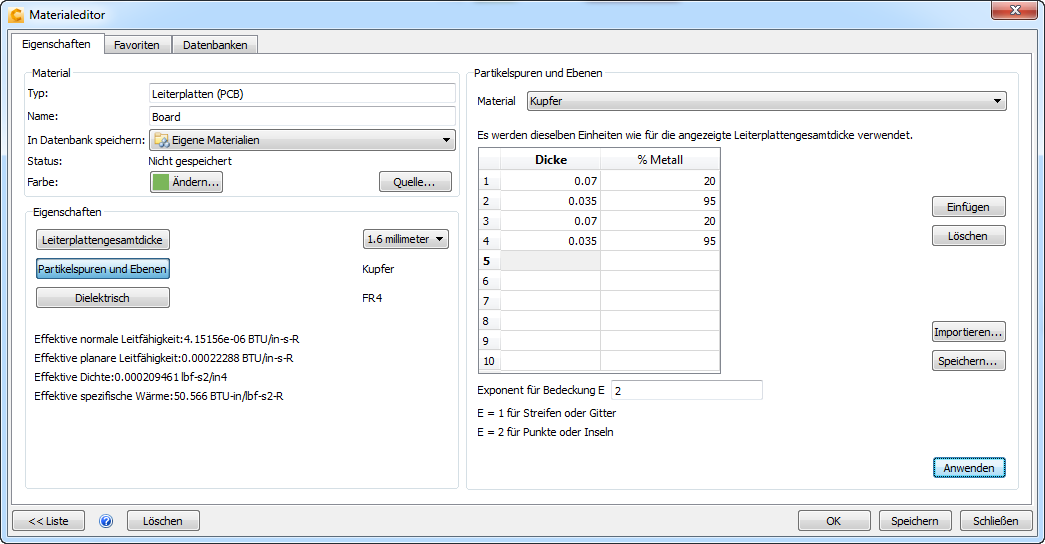Viewport: 1045px width, 544px height.
Task: Click the % Metall column header
Action: pyautogui.click(x=660, y=160)
